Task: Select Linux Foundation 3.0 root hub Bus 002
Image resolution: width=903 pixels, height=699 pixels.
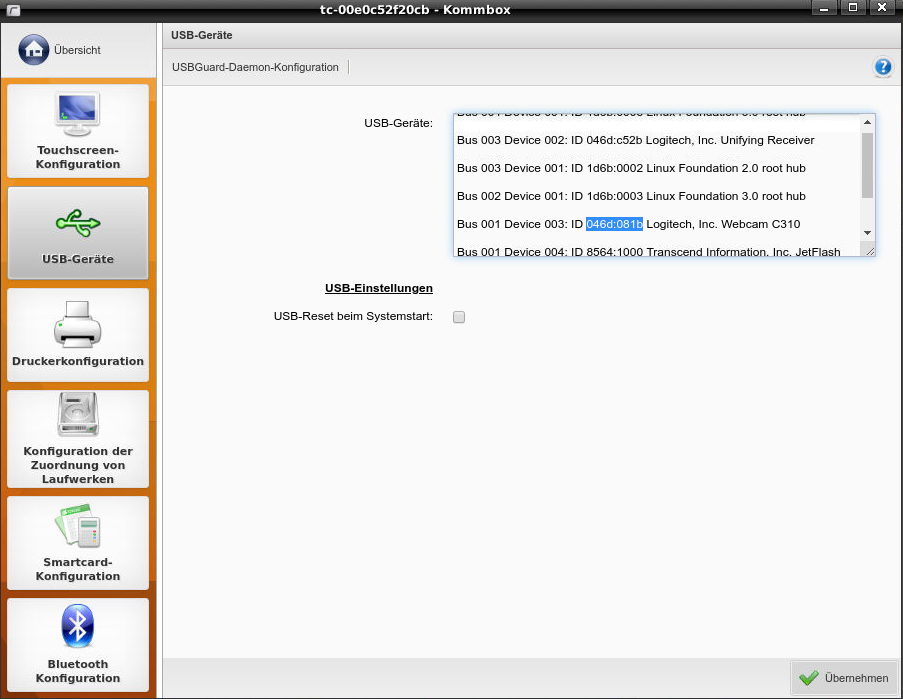Action: 630,196
